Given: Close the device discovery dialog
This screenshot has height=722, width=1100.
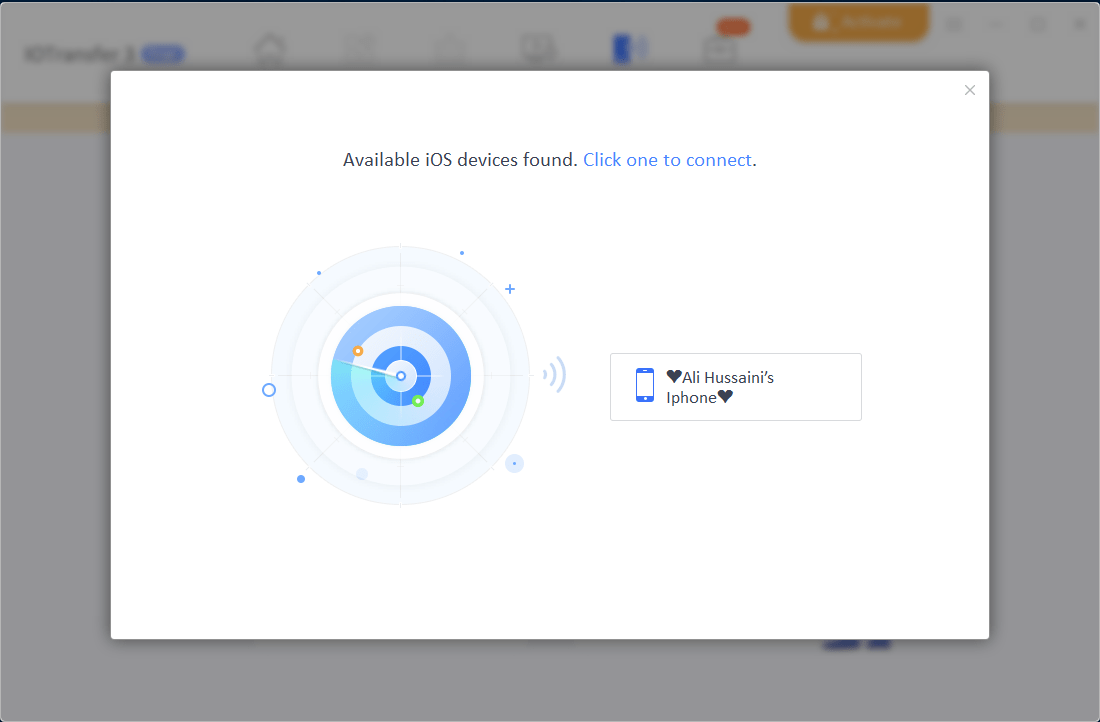Looking at the screenshot, I should coord(969,90).
